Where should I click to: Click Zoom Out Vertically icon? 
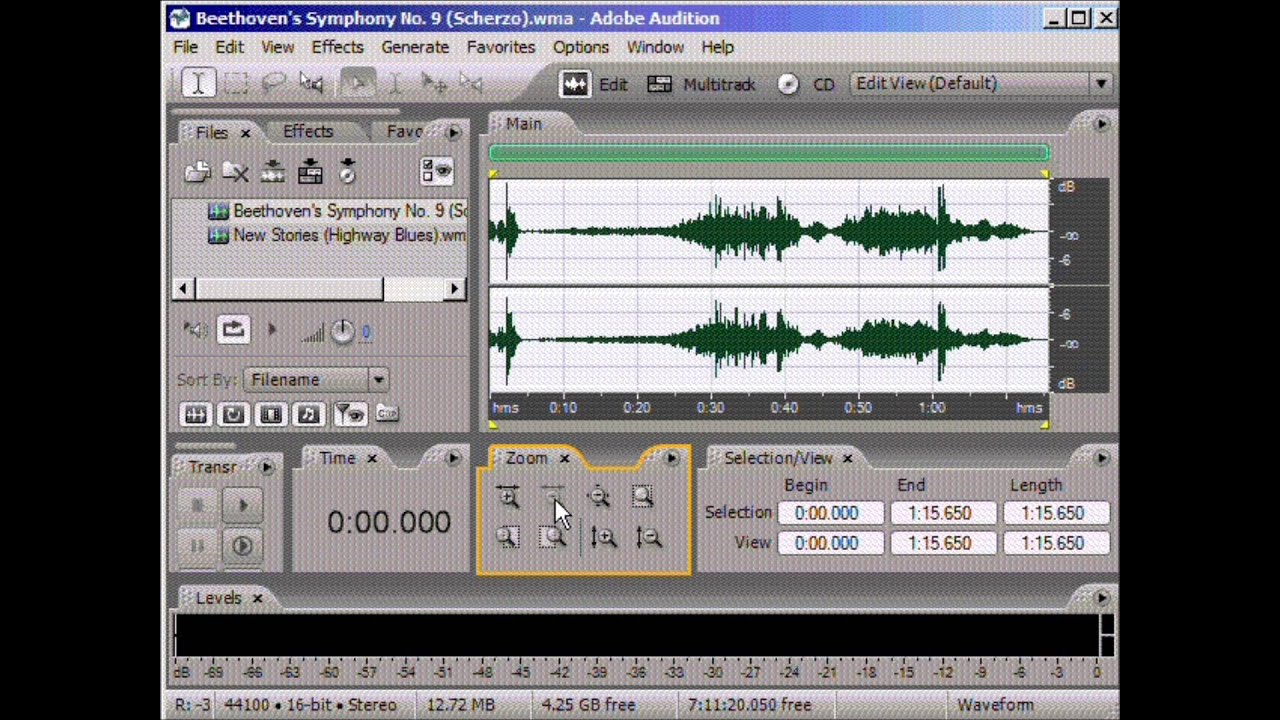[649, 538]
